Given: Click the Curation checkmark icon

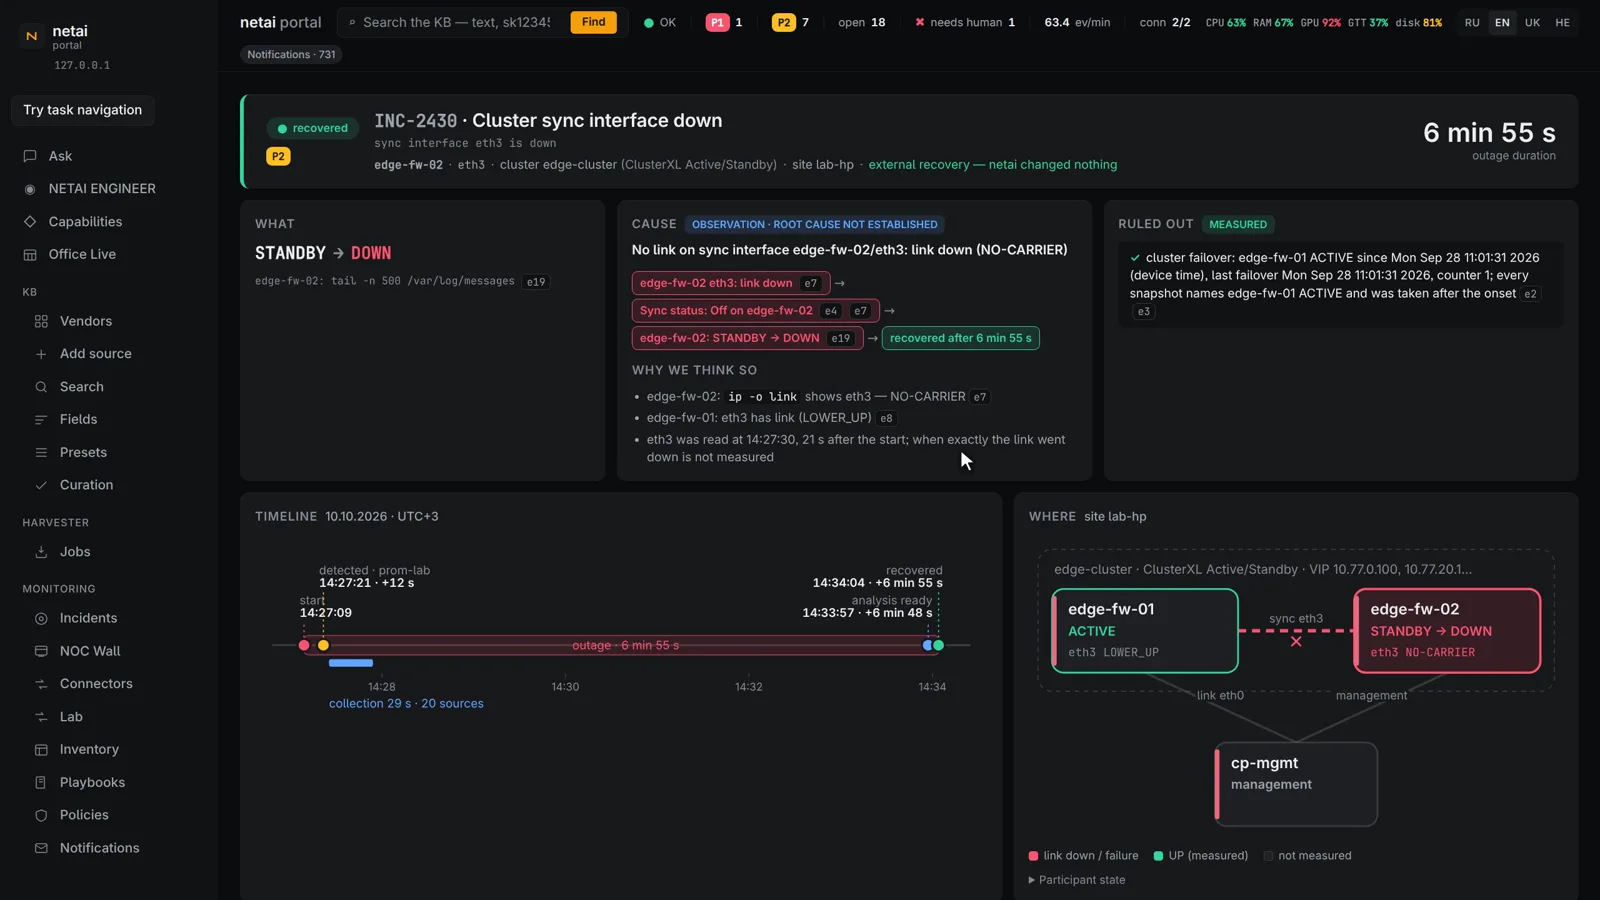Looking at the screenshot, I should pos(41,485).
